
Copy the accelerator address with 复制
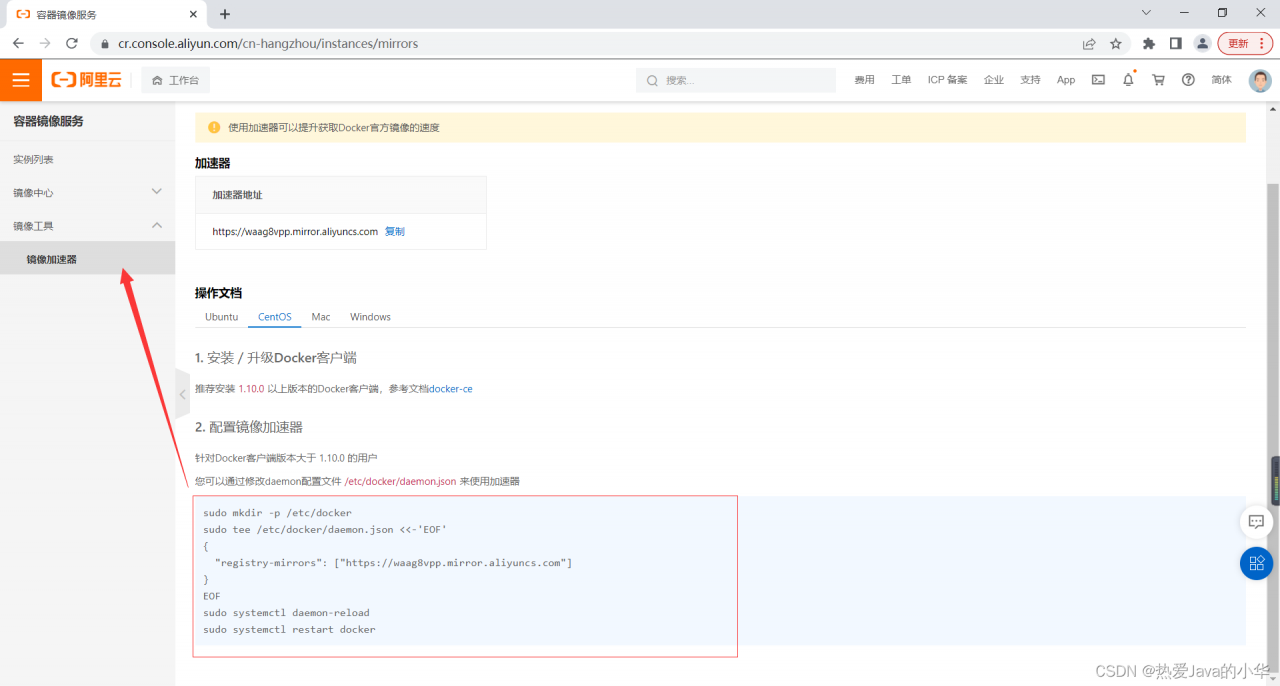coord(395,231)
